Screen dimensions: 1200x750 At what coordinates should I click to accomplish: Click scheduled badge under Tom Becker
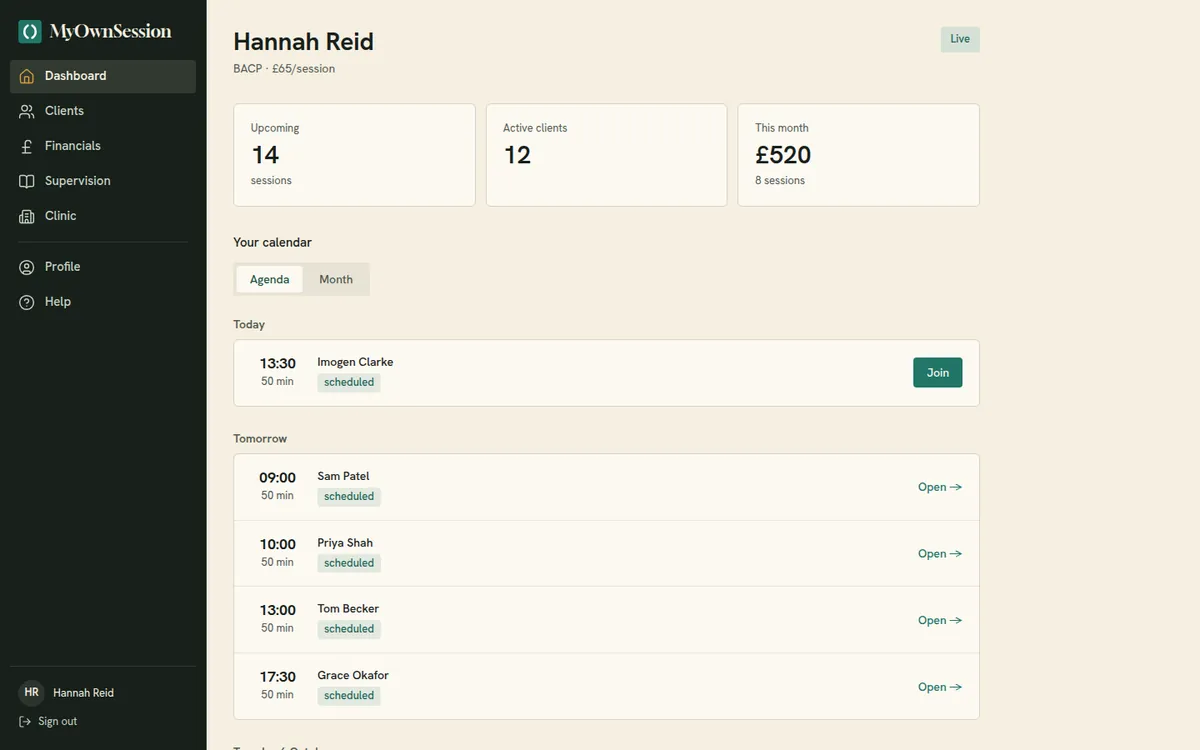[349, 629]
